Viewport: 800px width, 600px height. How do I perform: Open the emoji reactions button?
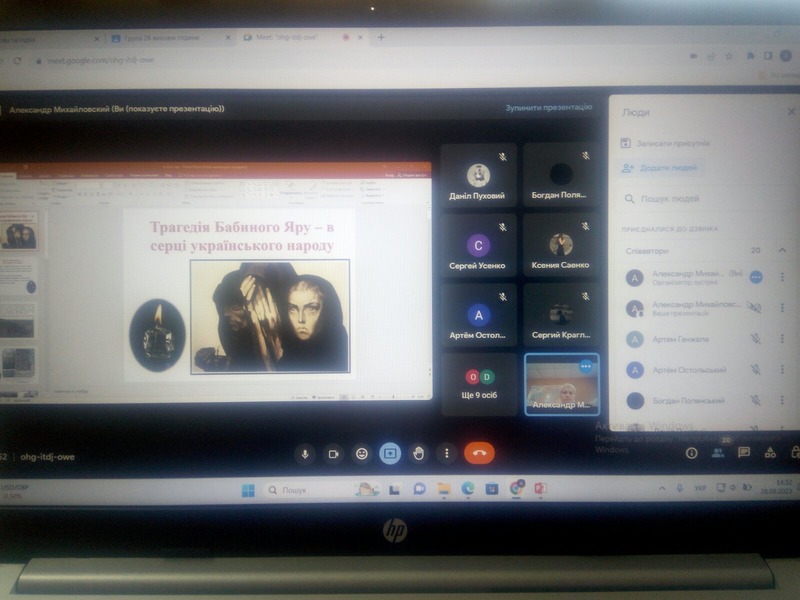[361, 453]
